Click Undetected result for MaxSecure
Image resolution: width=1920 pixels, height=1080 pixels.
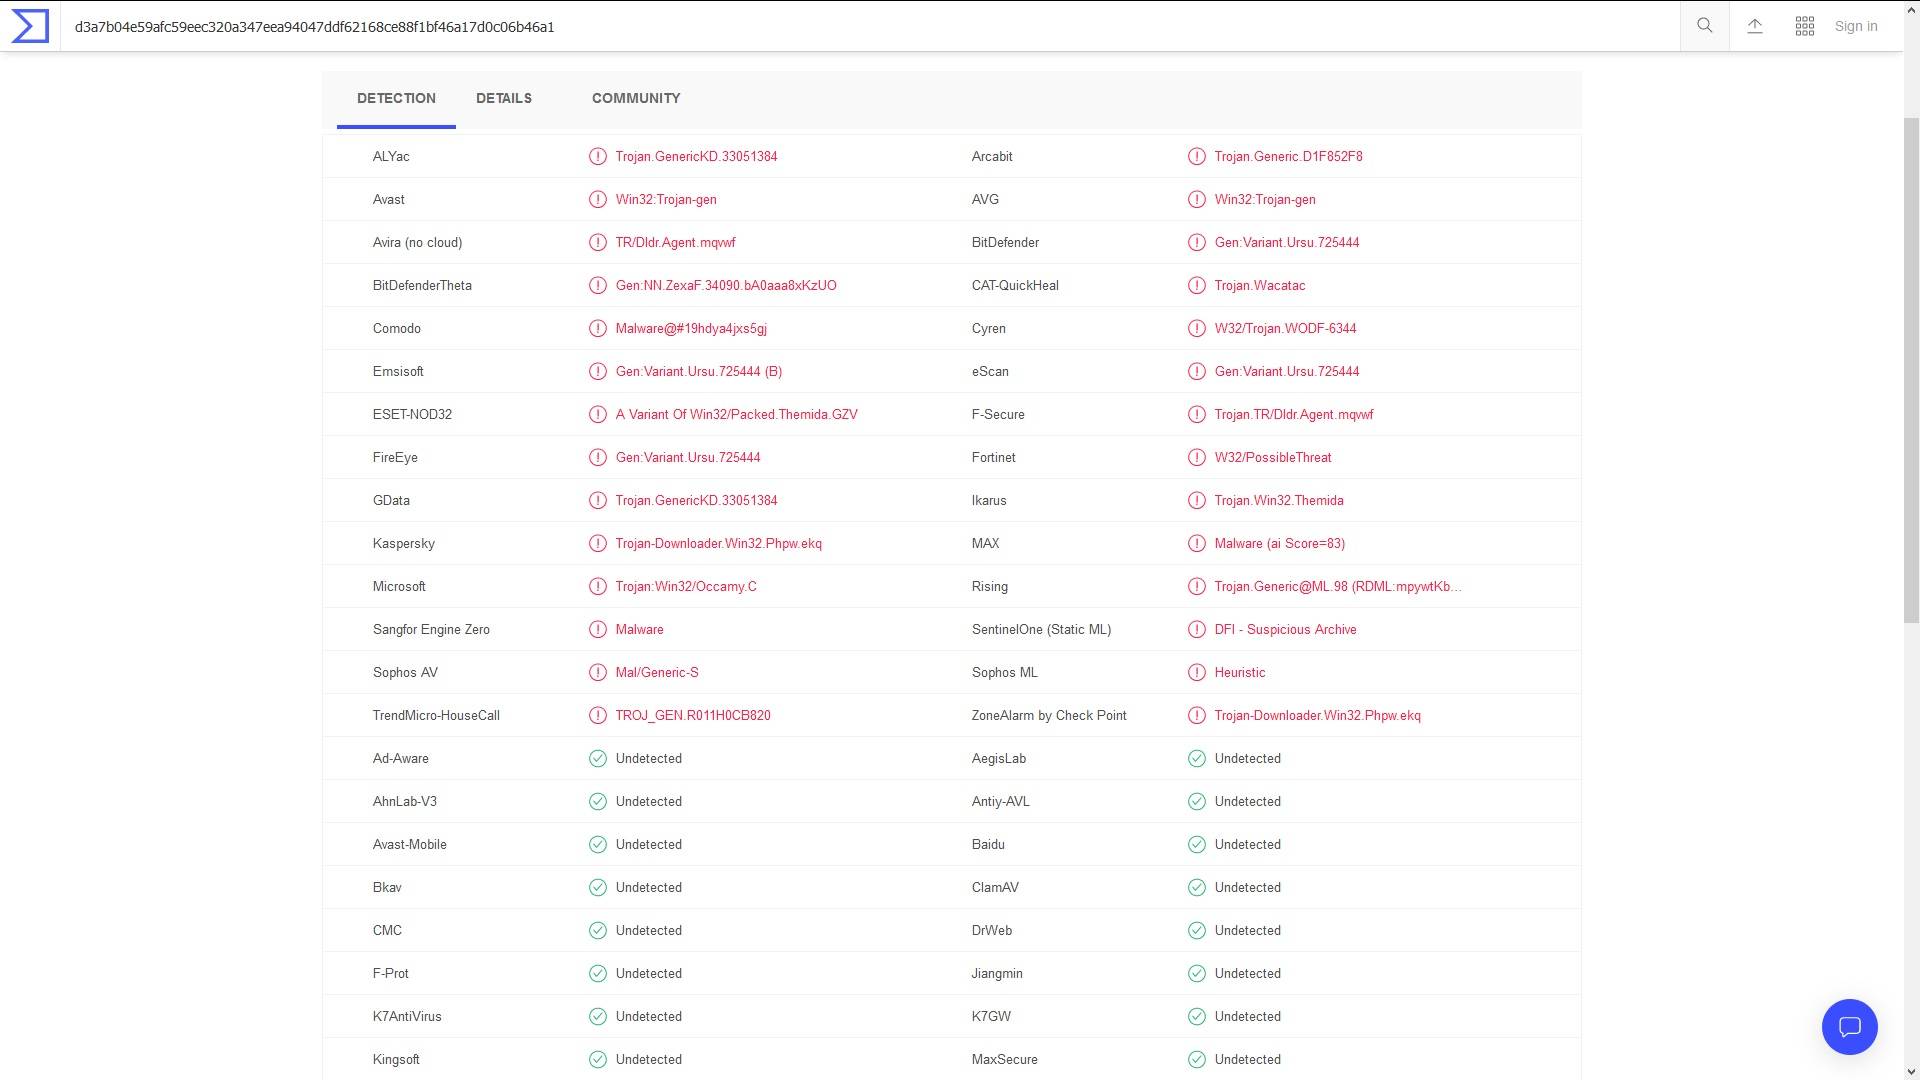(1247, 1060)
